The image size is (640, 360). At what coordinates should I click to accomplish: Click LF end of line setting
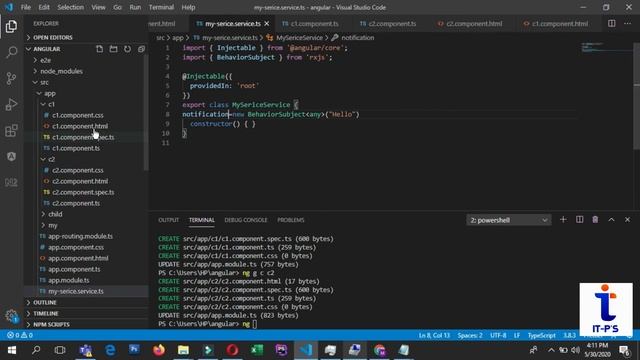[x=517, y=335]
